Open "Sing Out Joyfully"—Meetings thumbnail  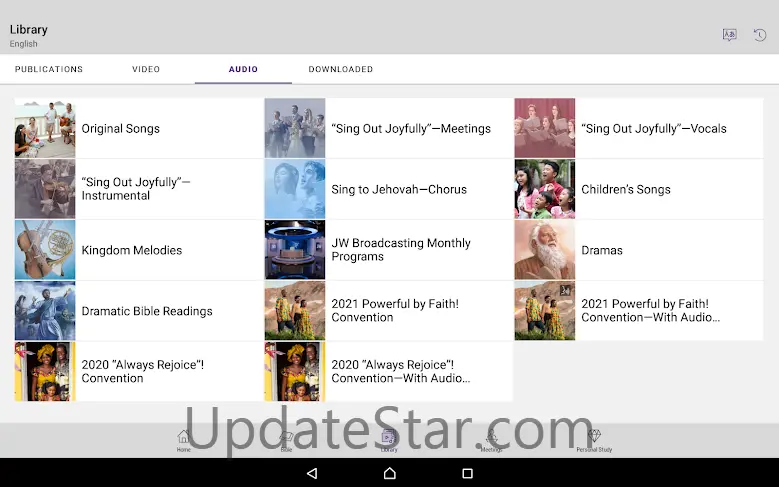click(295, 128)
